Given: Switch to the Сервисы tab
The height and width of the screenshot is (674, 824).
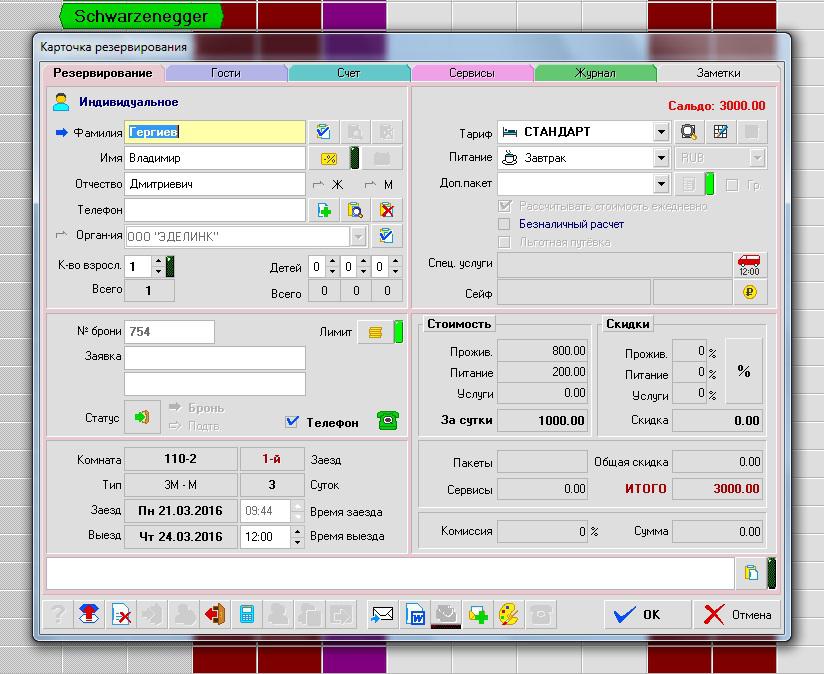Looking at the screenshot, I should [x=472, y=73].
